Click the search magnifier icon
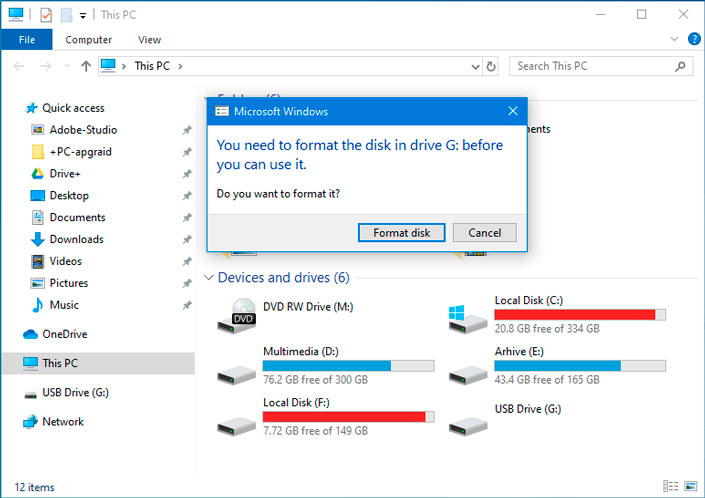 [x=680, y=67]
